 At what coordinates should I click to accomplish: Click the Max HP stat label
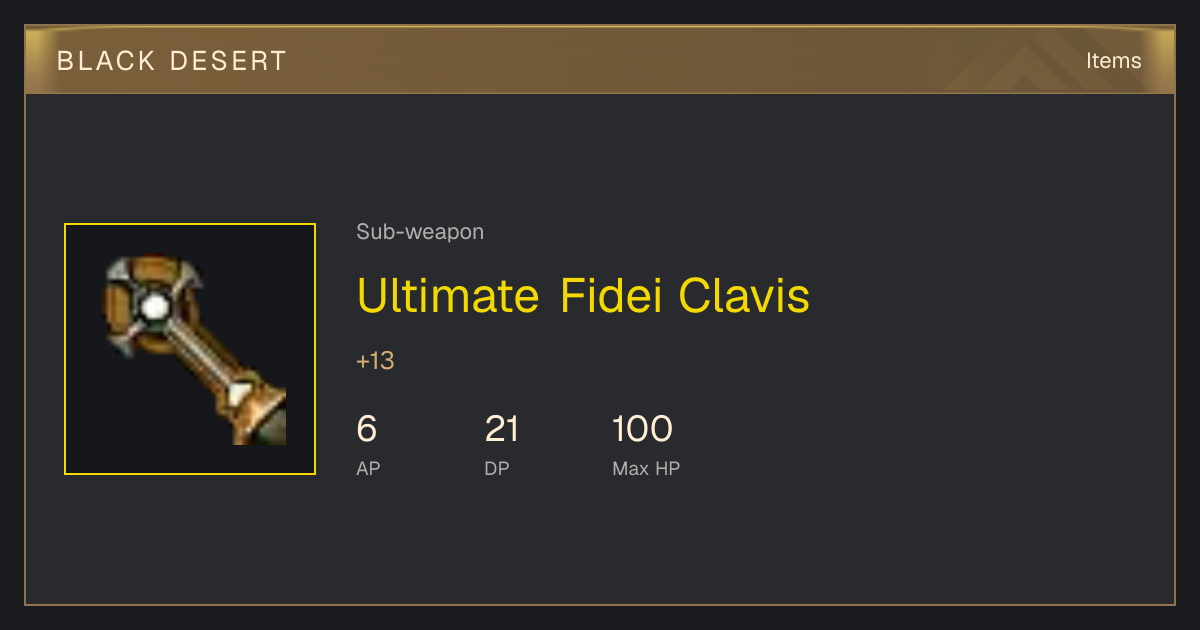646,468
